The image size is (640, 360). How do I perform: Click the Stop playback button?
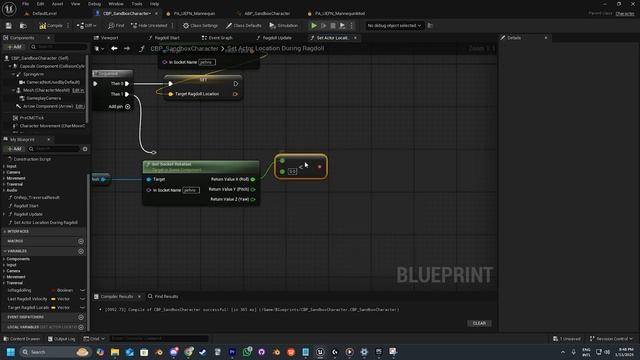point(333,26)
